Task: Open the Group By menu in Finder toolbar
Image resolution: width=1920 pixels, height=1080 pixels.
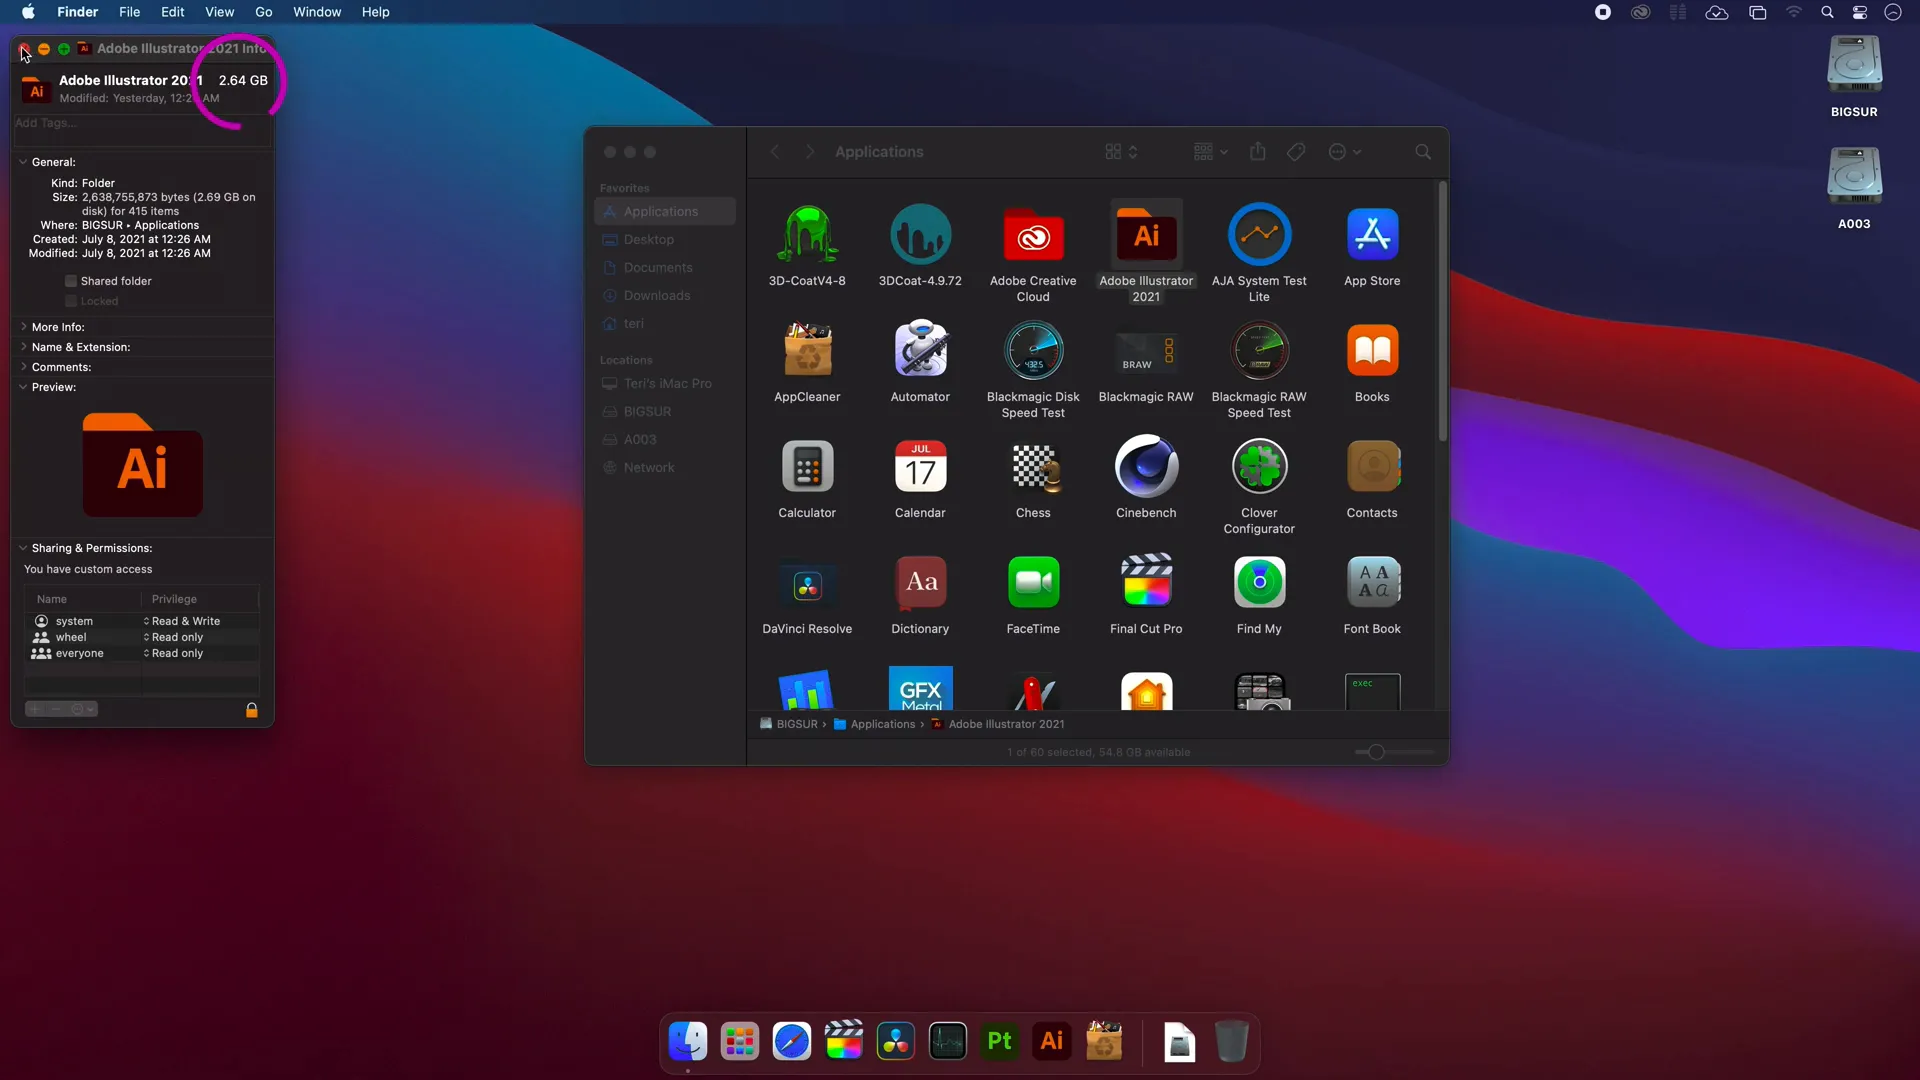Action: point(1210,152)
